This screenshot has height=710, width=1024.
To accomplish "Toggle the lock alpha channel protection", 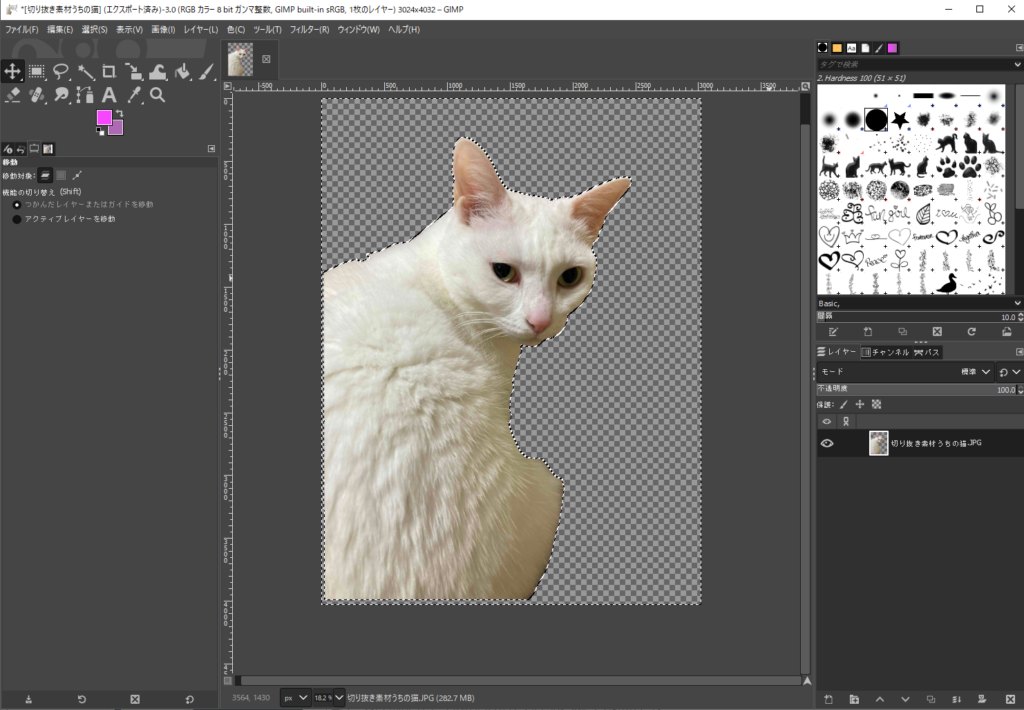I will coord(877,404).
